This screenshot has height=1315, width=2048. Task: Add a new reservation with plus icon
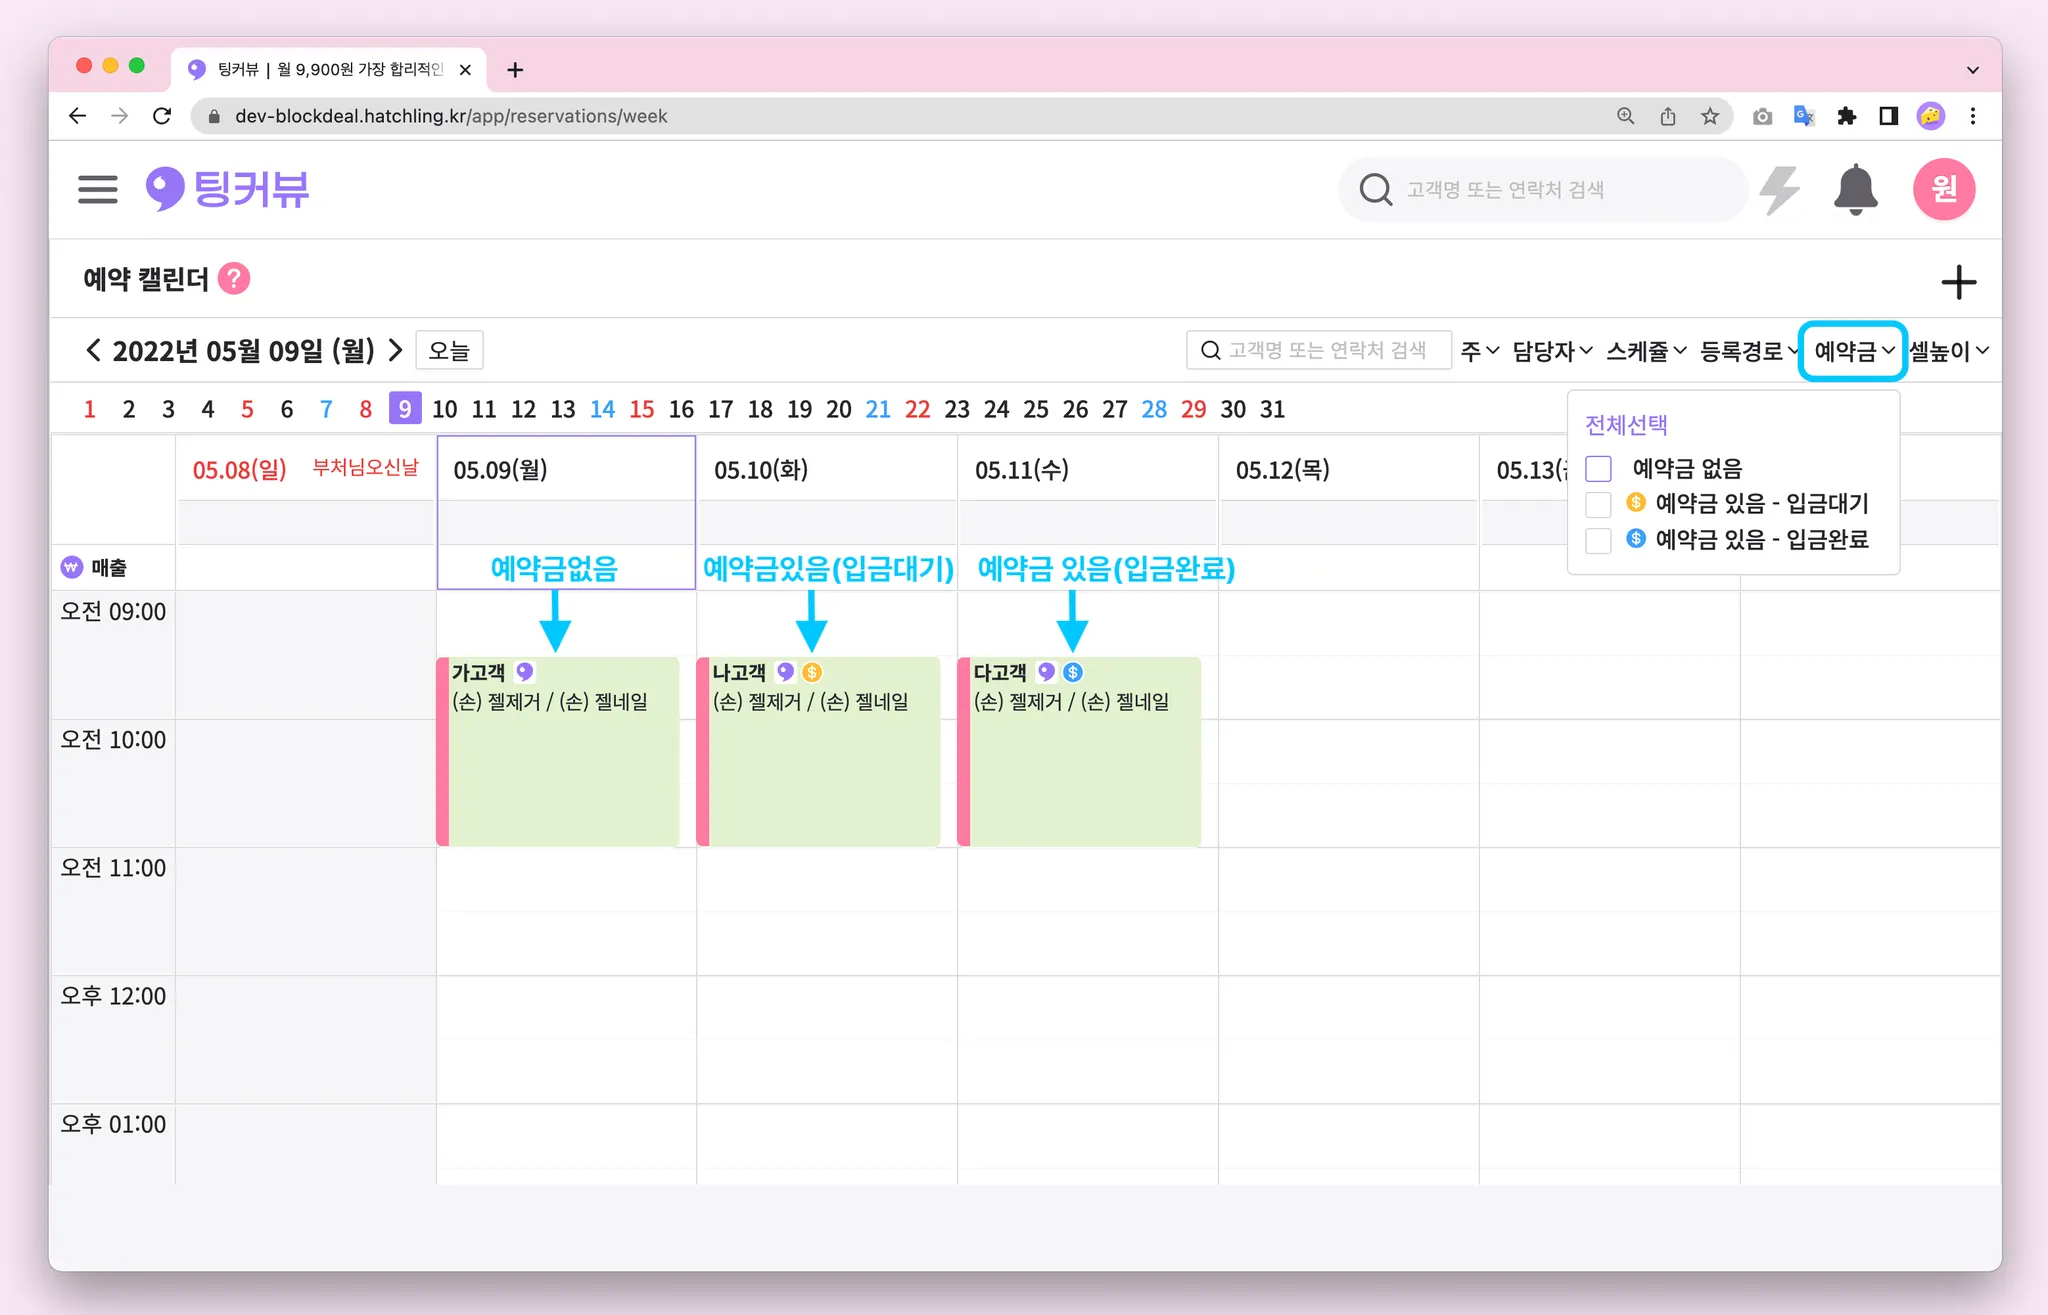coord(1958,282)
